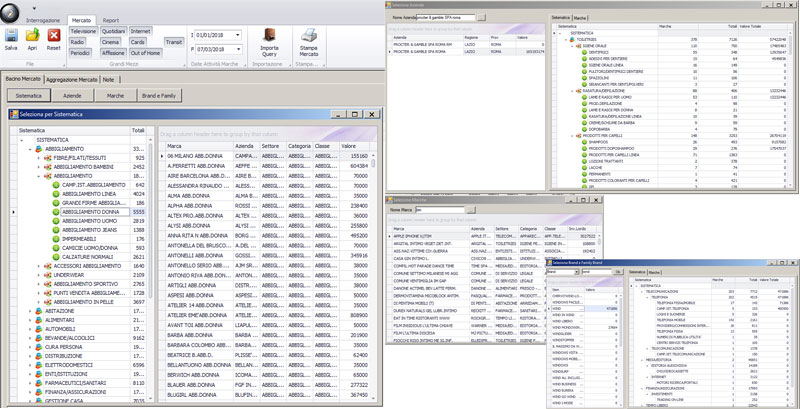Screen dimensions: 800x409
Task: Switch to the Report ribbon tab
Action: (111, 19)
